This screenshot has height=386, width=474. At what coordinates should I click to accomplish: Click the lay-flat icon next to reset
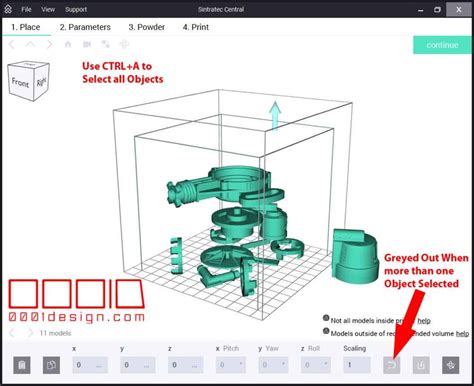click(421, 365)
